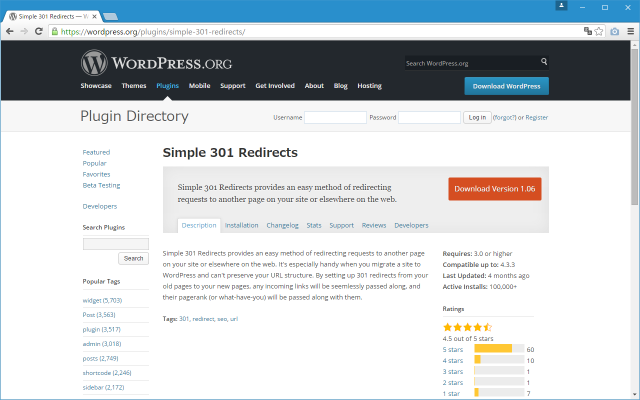
Task: Open the Developers sidebar link
Action: (x=100, y=207)
